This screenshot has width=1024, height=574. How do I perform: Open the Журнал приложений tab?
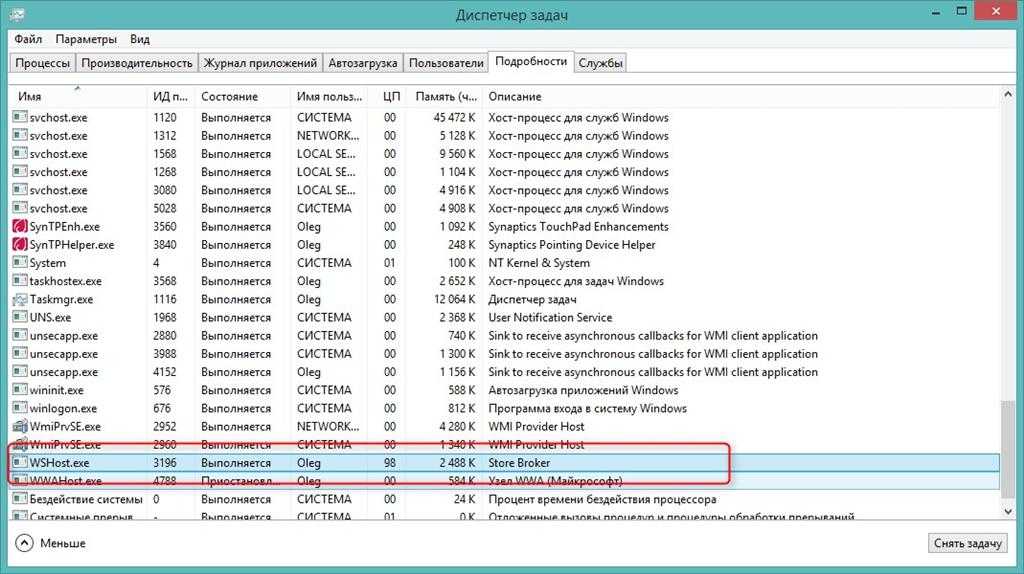[x=261, y=63]
